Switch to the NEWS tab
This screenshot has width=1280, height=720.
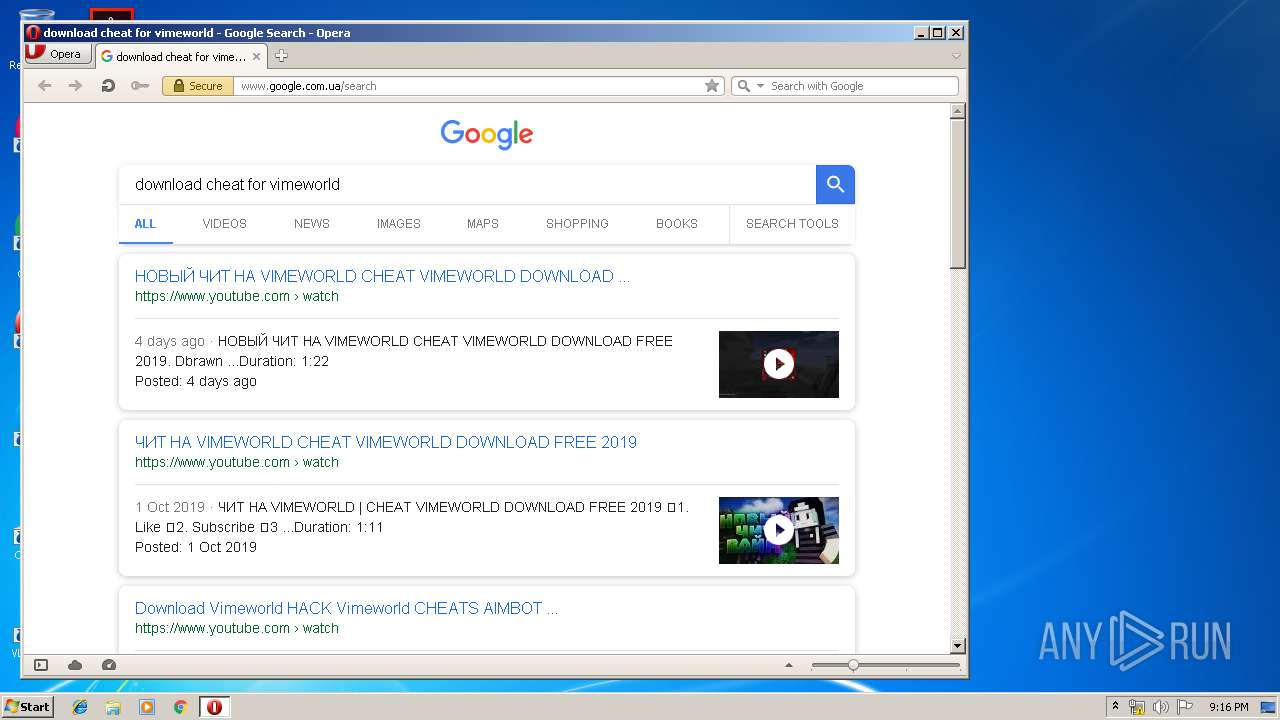[x=312, y=224]
